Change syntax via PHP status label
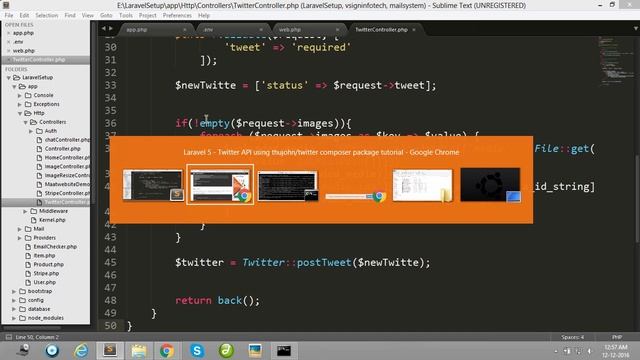Image resolution: width=640 pixels, height=360 pixels. [617, 337]
